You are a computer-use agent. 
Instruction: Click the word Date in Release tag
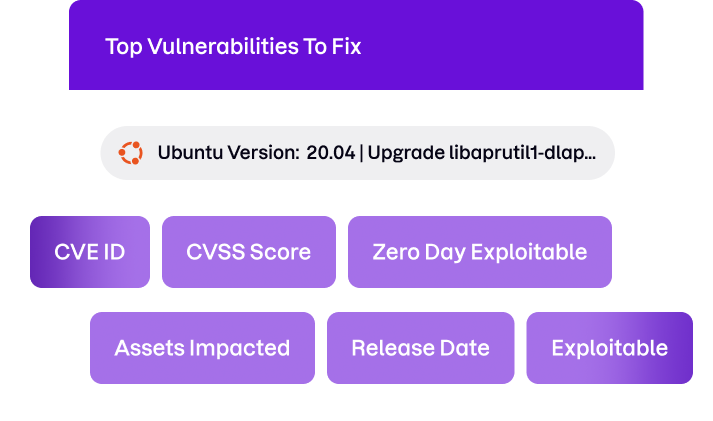click(x=466, y=348)
